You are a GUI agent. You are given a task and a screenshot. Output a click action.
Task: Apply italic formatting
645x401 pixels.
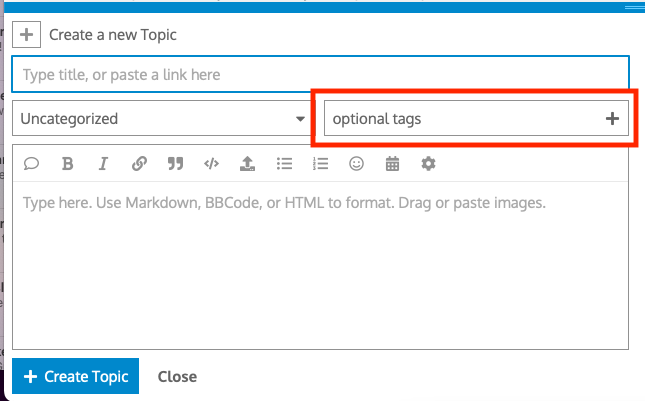[x=103, y=164]
